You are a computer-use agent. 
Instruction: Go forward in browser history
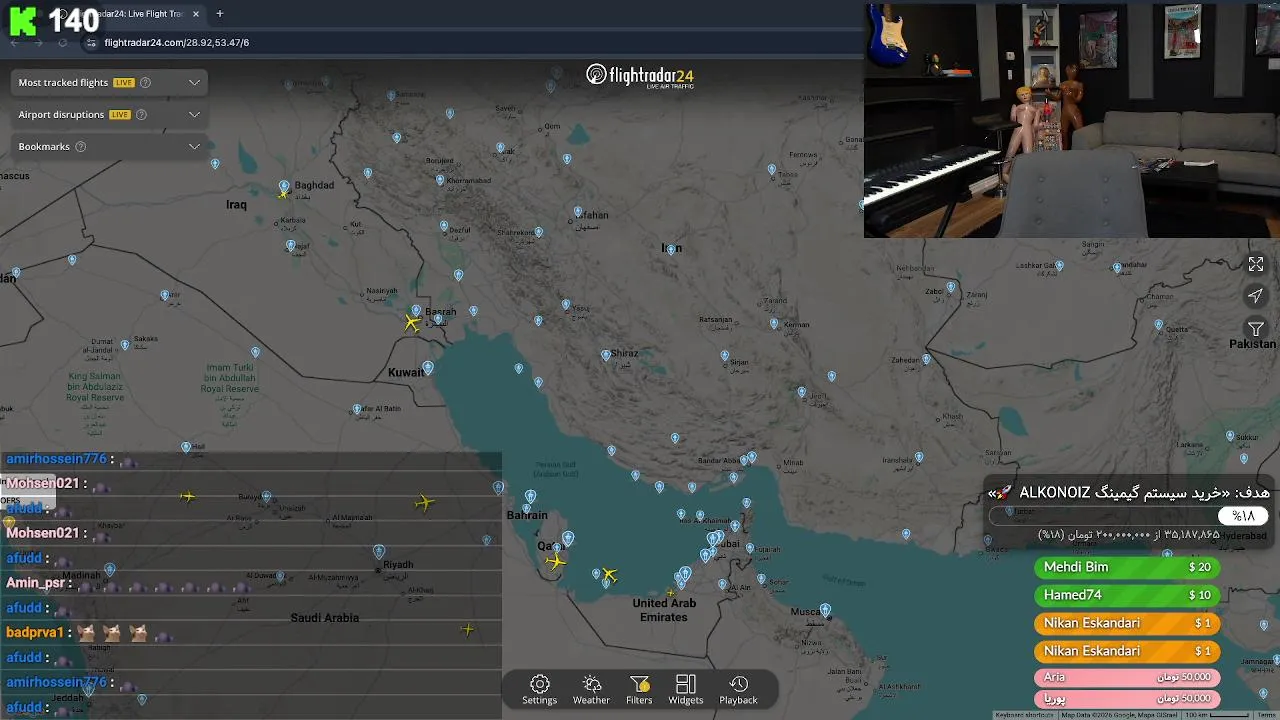(x=38, y=43)
